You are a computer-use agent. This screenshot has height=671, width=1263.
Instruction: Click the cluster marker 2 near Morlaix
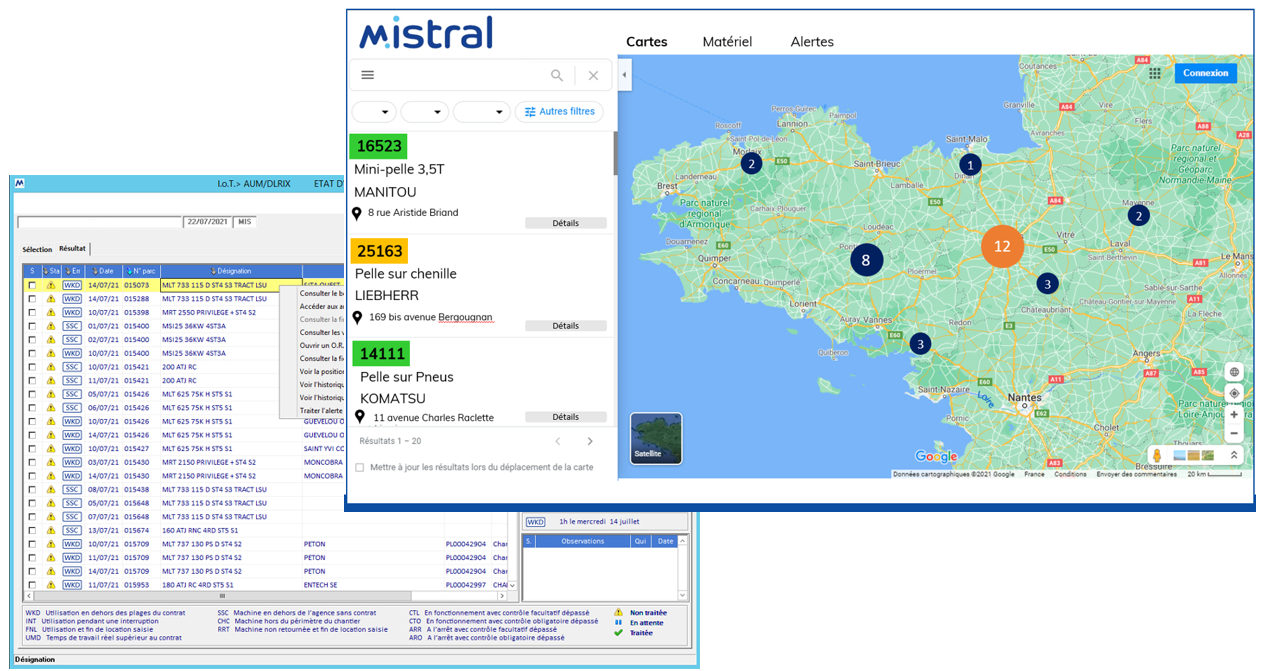[x=751, y=163]
